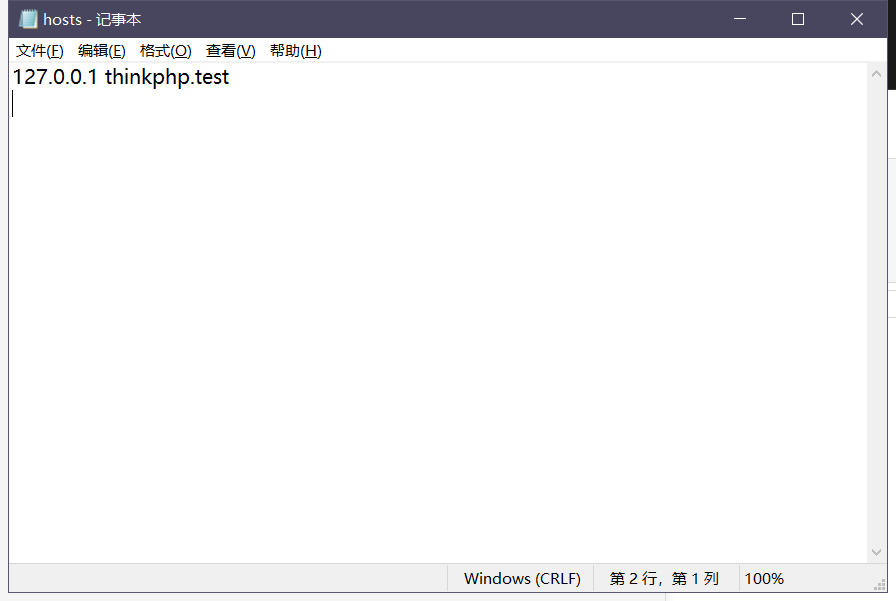This screenshot has width=896, height=601.
Task: Click the thinkphp.test hostname text
Action: 167,77
